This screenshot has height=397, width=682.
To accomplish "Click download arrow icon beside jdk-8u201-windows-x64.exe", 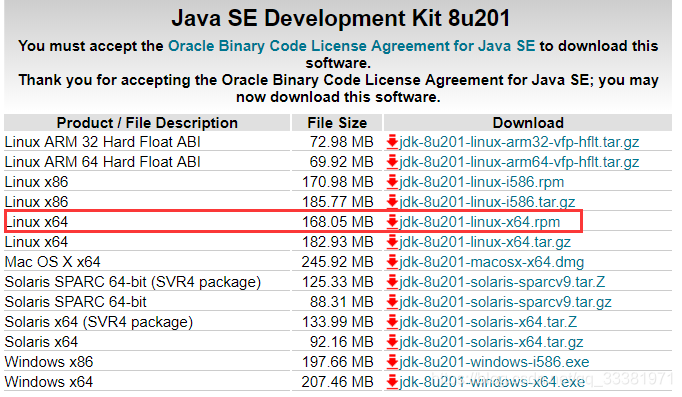I will point(392,382).
